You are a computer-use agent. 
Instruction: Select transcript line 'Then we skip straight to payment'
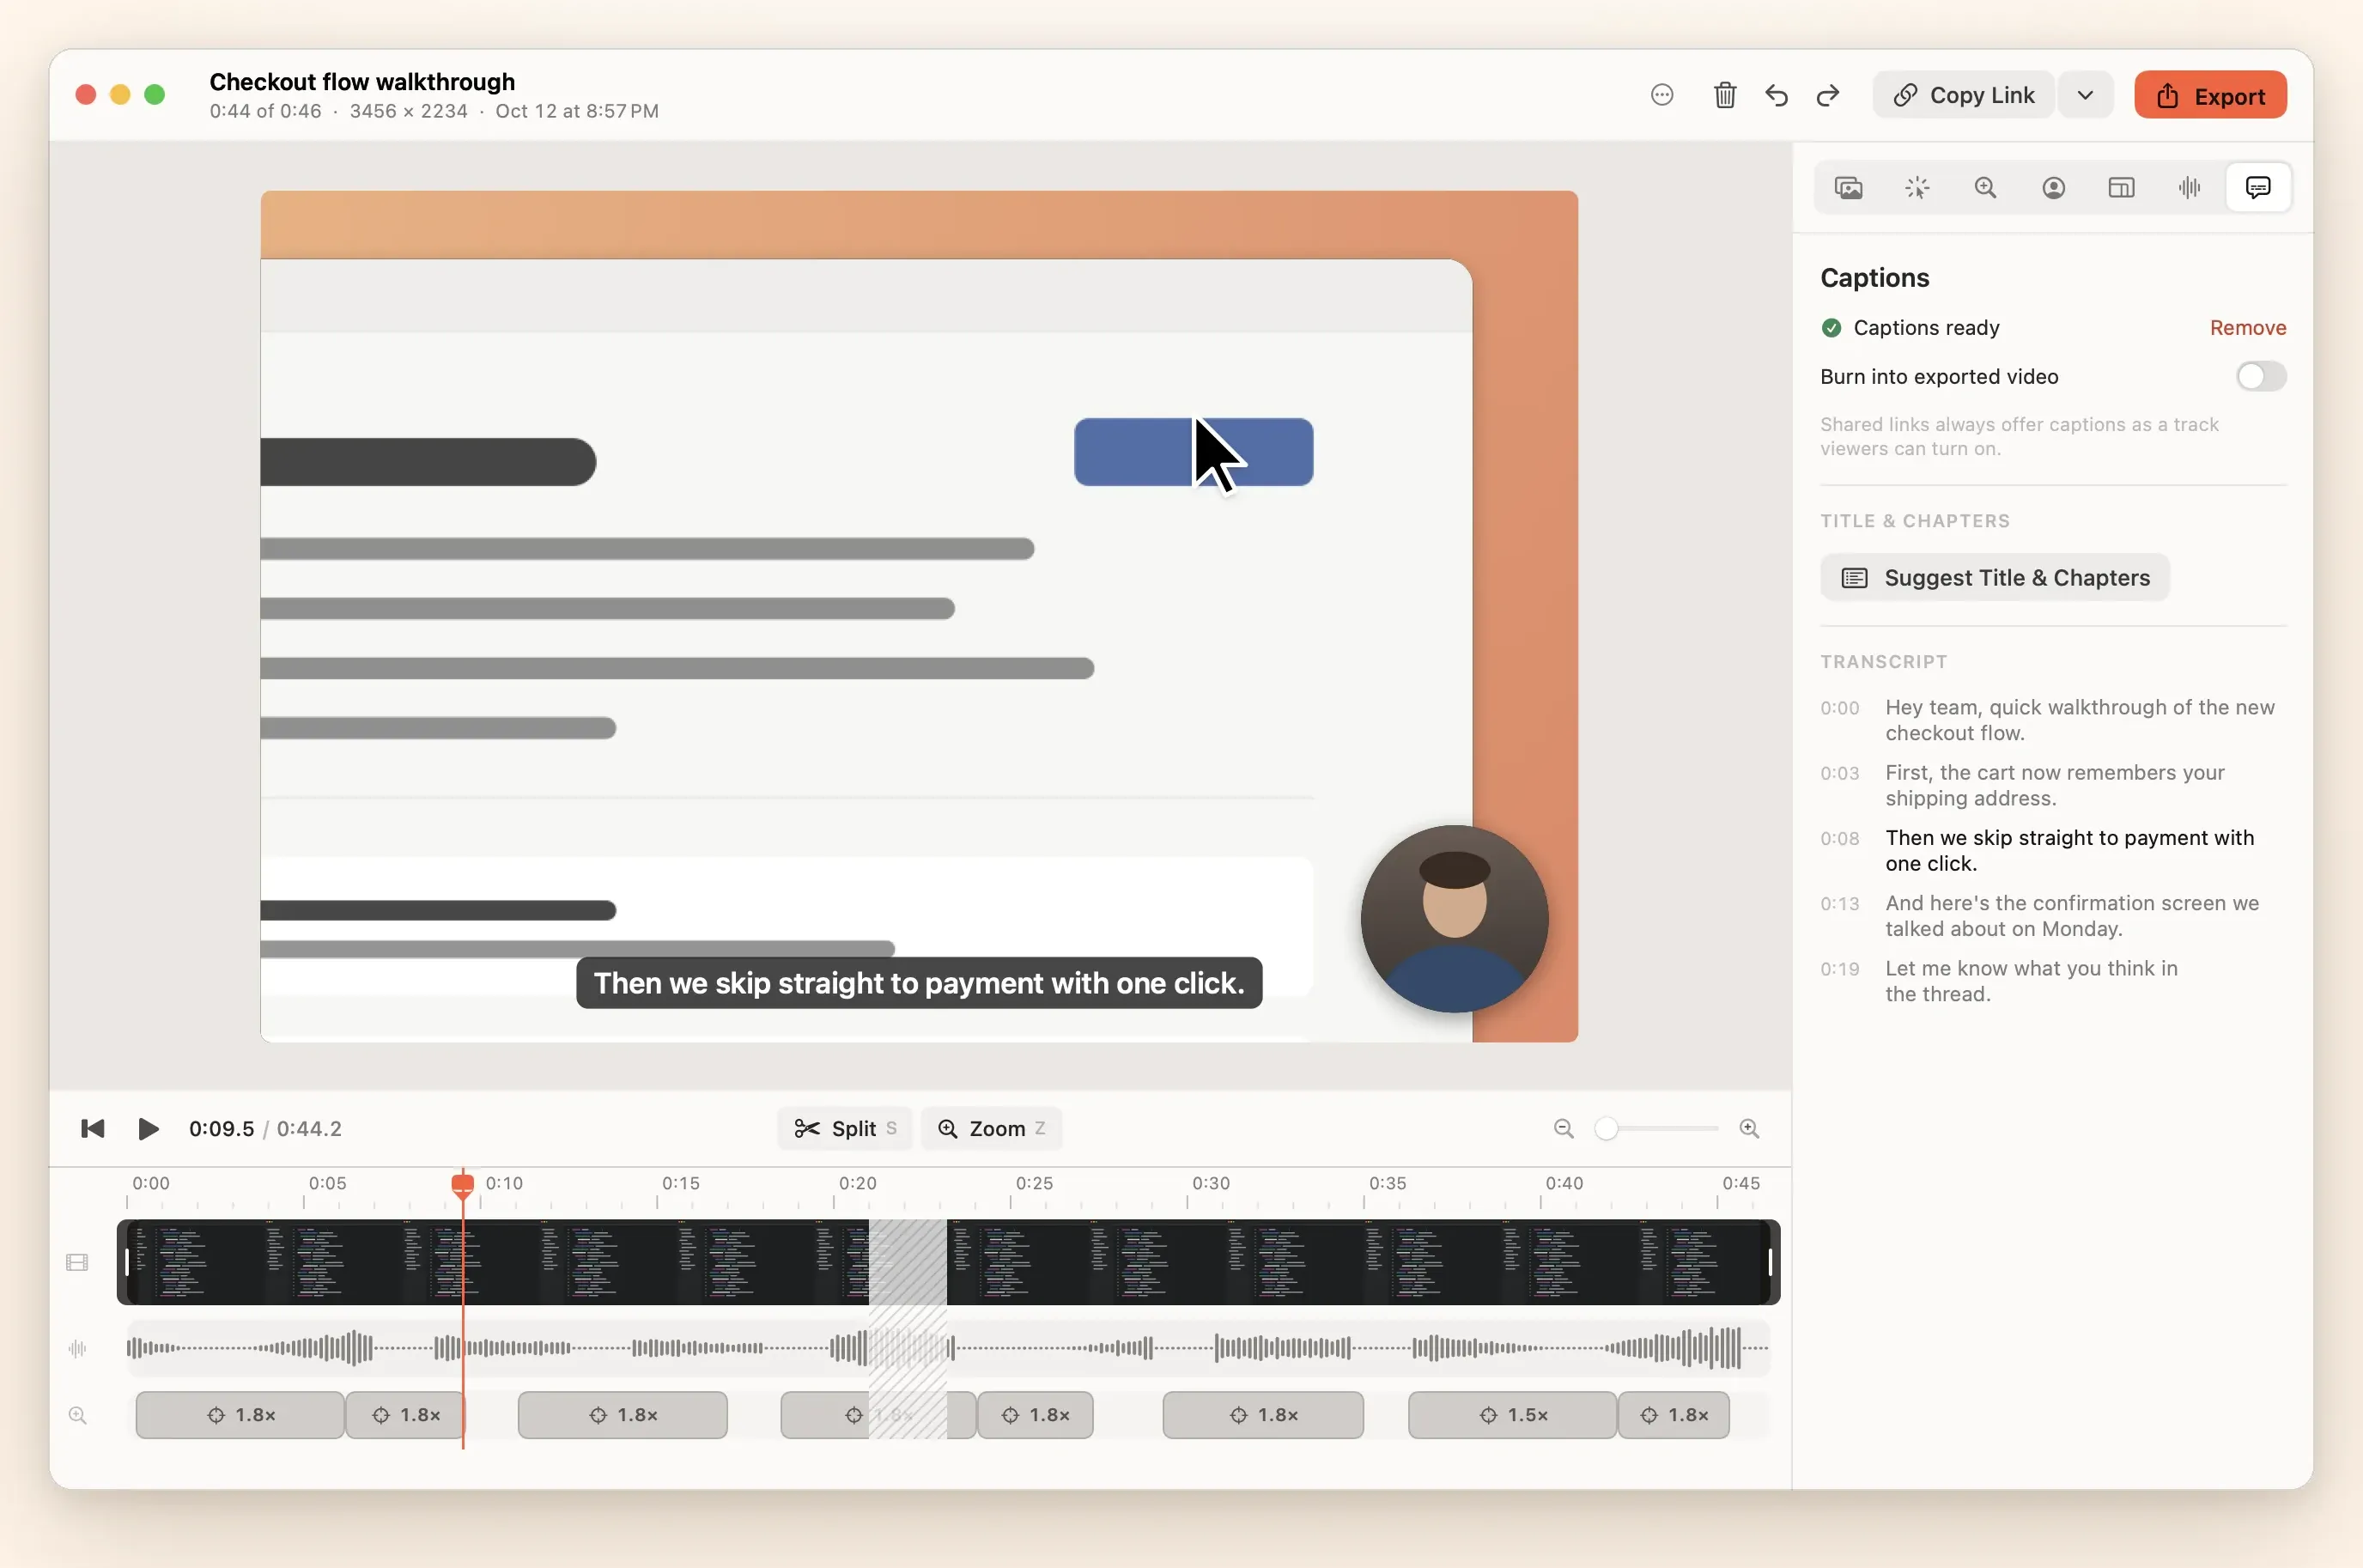click(x=2053, y=850)
